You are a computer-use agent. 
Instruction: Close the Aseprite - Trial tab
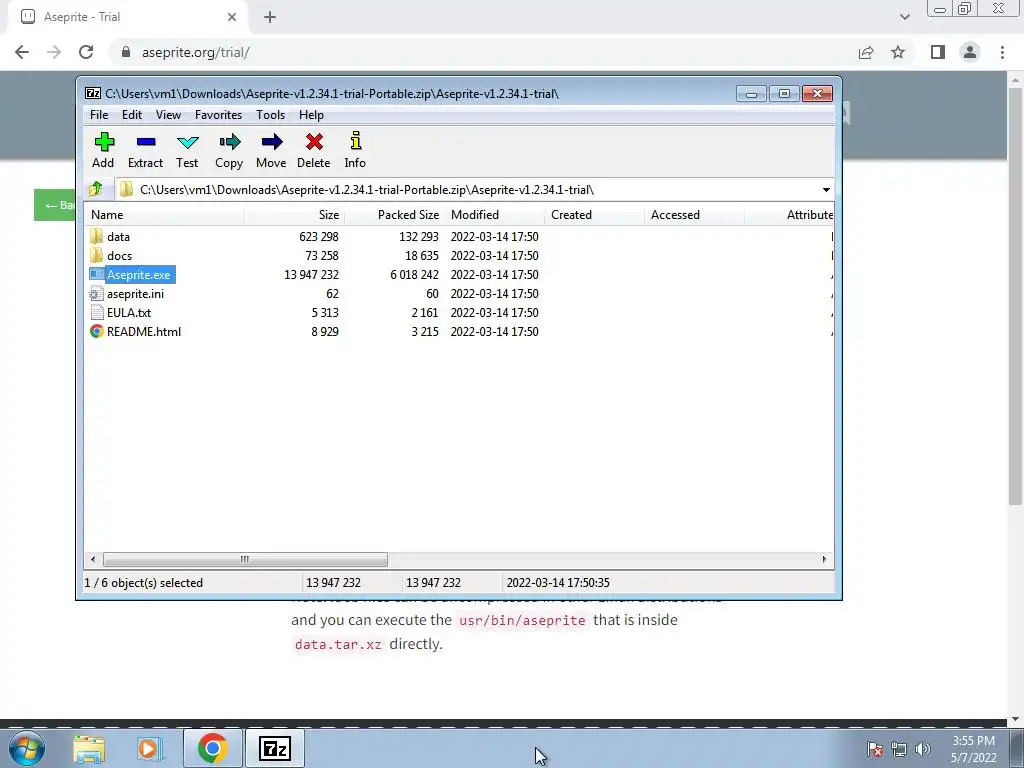click(232, 17)
